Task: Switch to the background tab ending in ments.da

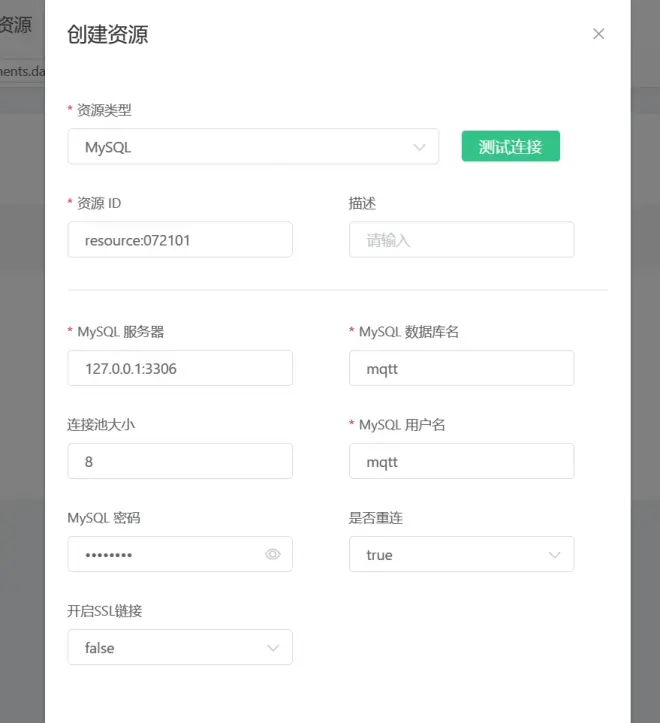Action: tap(22, 71)
